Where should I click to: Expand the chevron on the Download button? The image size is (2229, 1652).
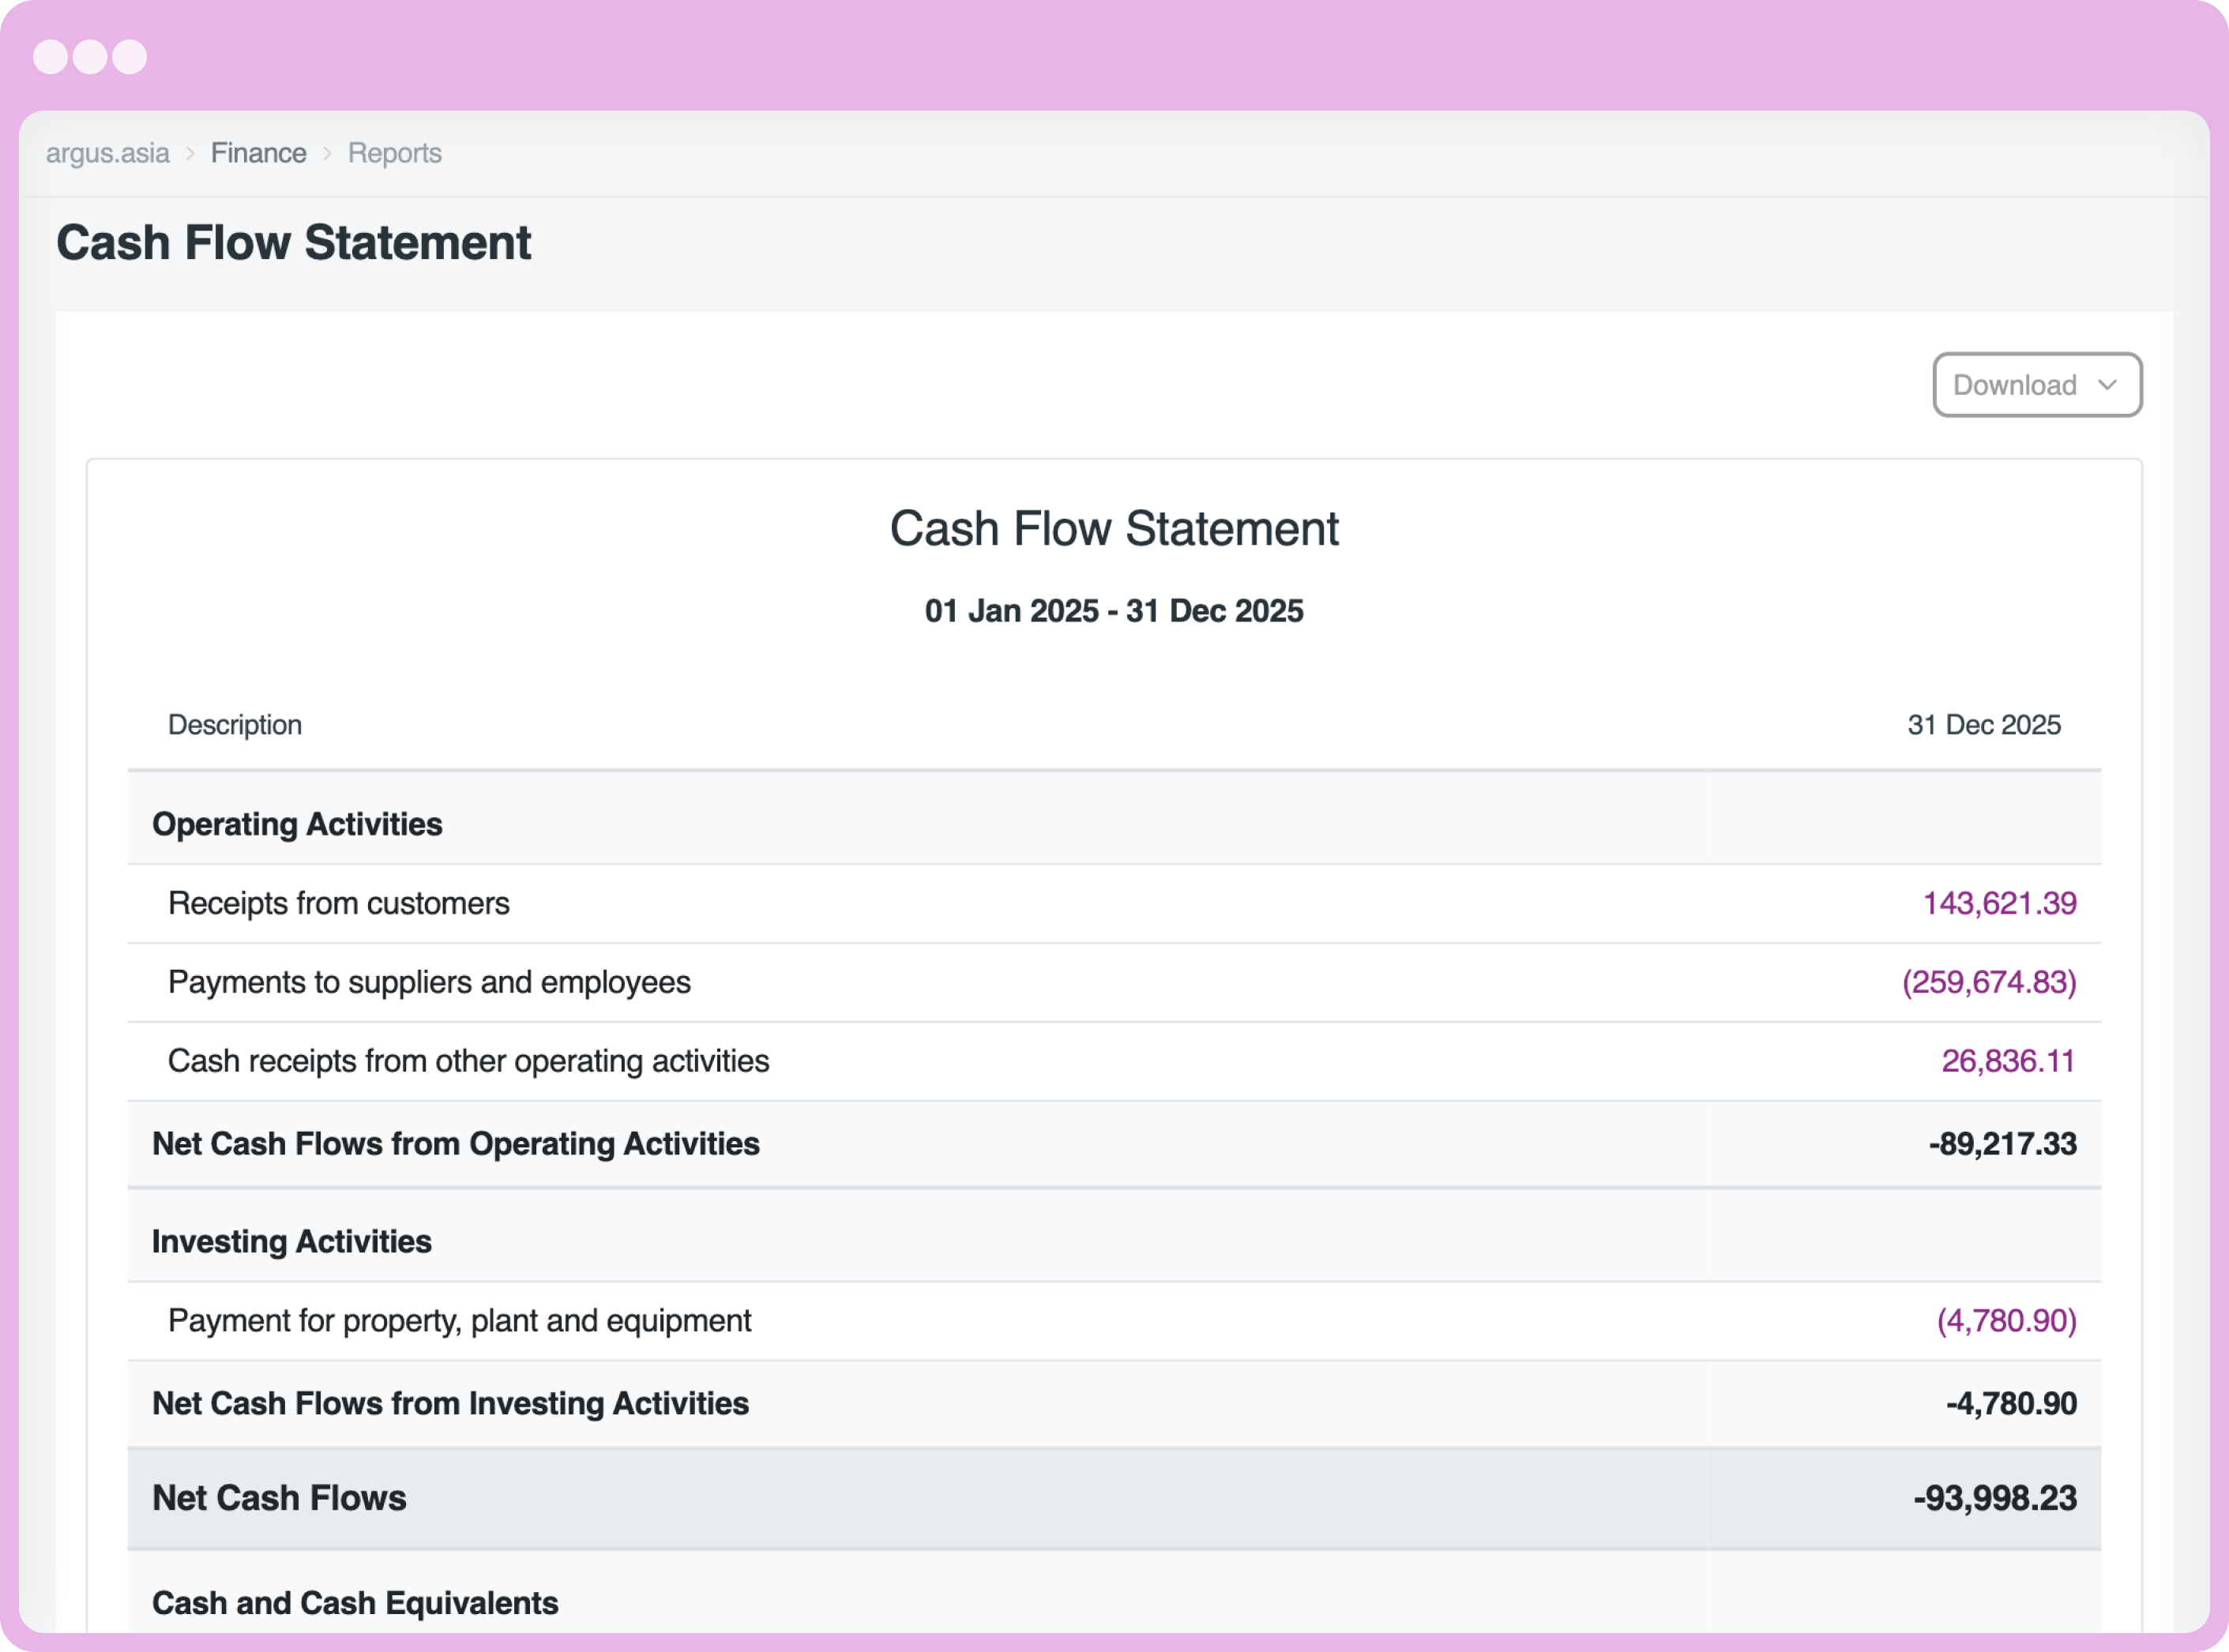[2109, 385]
